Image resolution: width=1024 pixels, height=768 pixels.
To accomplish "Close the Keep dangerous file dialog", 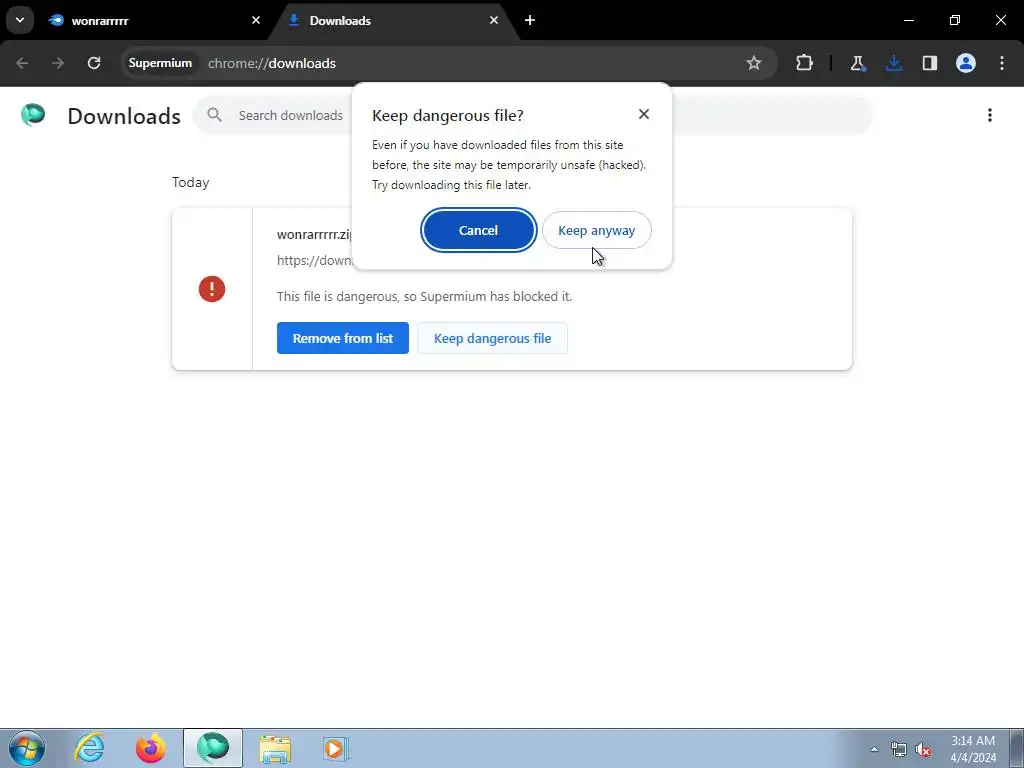I will [643, 114].
